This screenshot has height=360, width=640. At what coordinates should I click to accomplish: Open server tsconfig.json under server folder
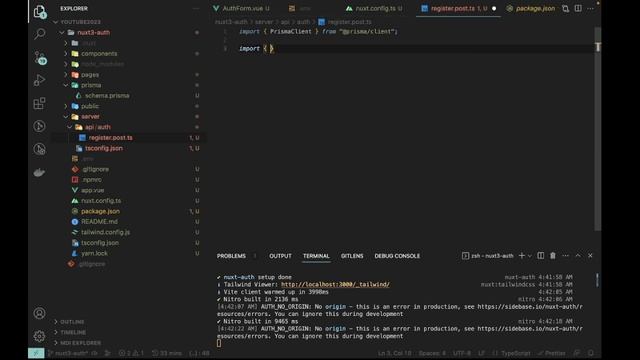[104, 148]
